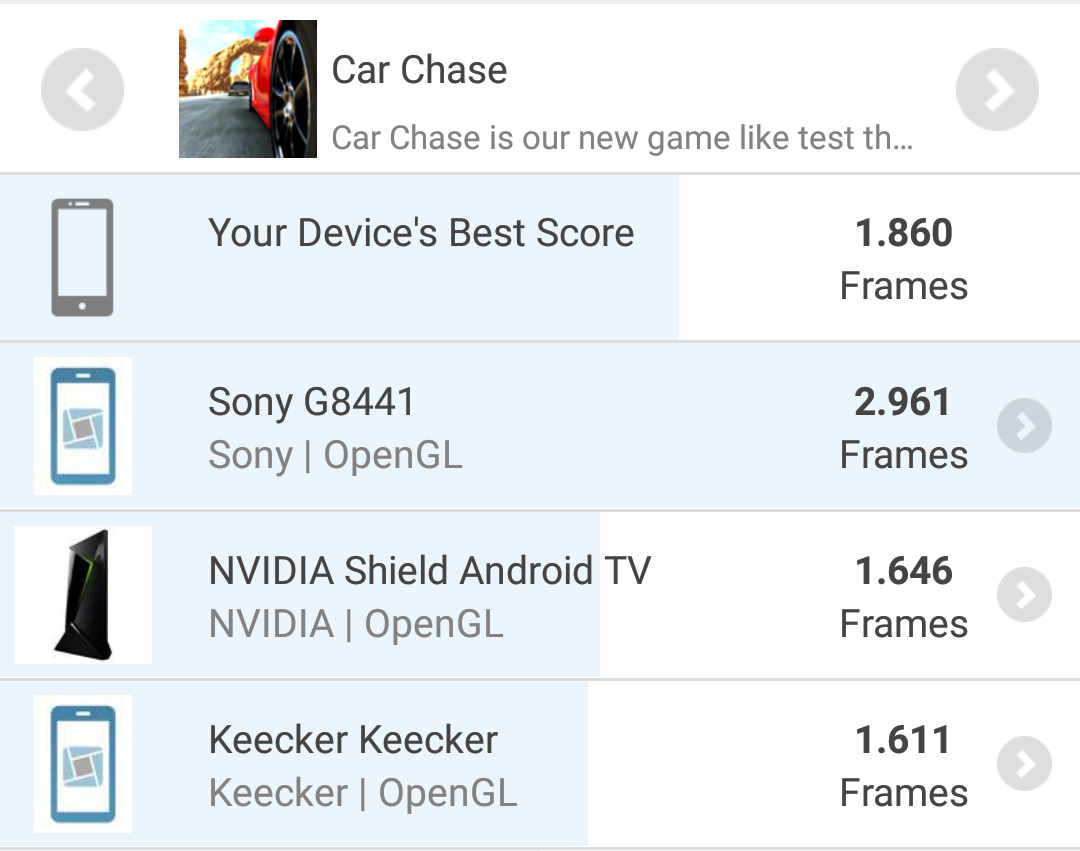Tap the grey phone icon for your device

pos(83,258)
